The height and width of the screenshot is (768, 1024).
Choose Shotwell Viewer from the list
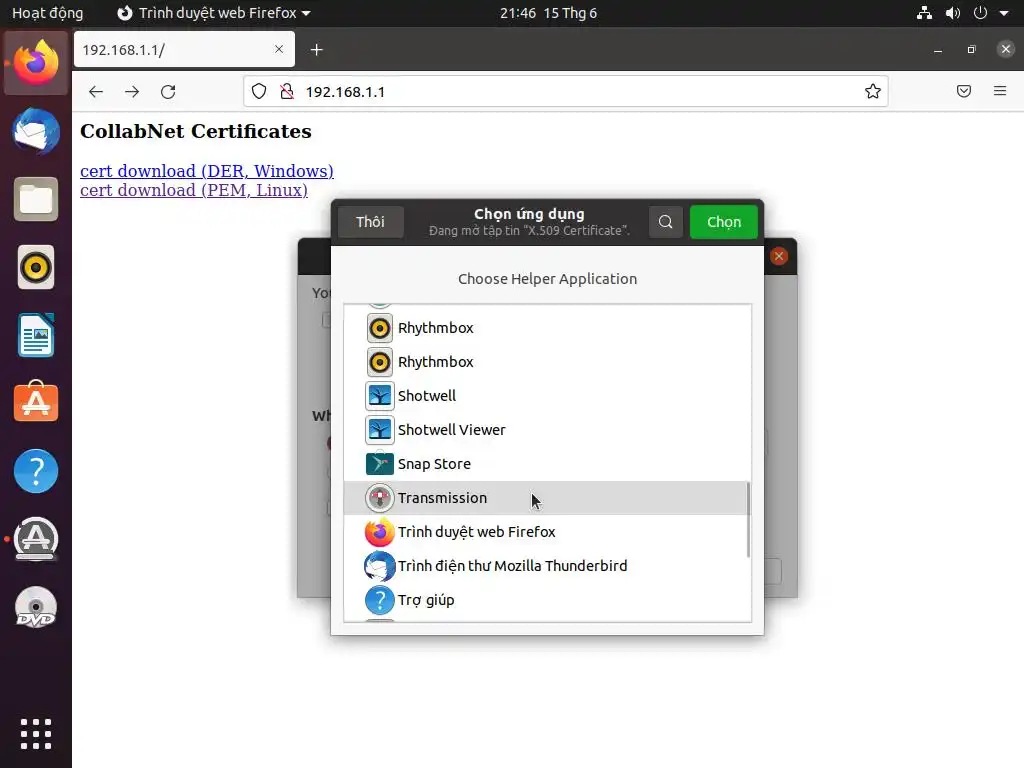[547, 430]
